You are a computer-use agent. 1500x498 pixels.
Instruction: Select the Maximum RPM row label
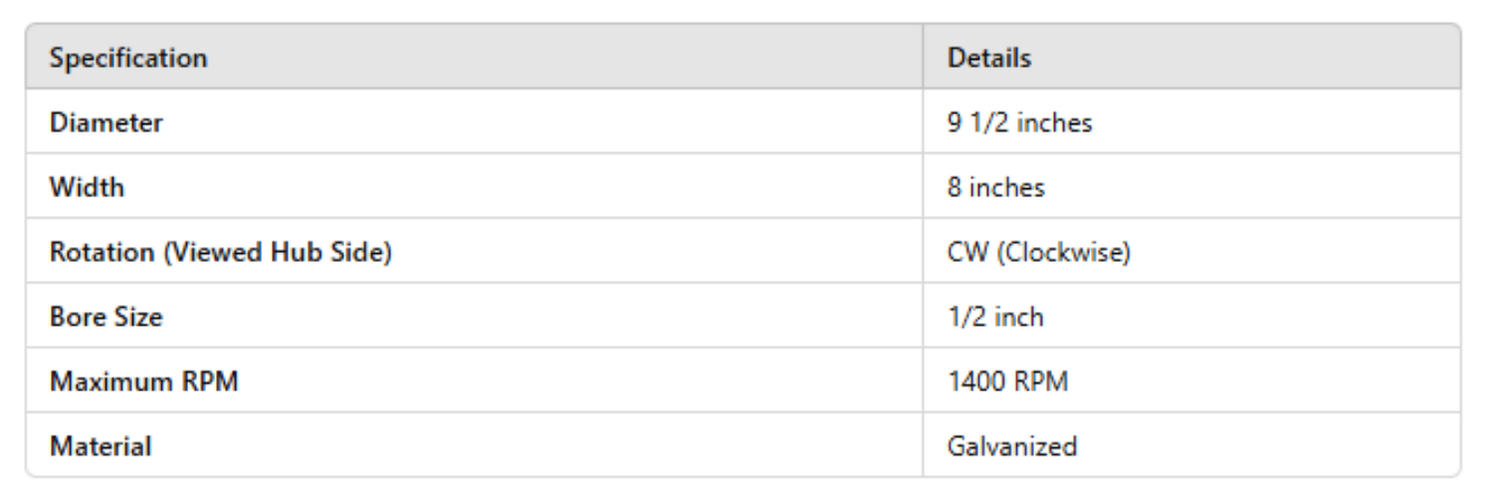point(144,381)
